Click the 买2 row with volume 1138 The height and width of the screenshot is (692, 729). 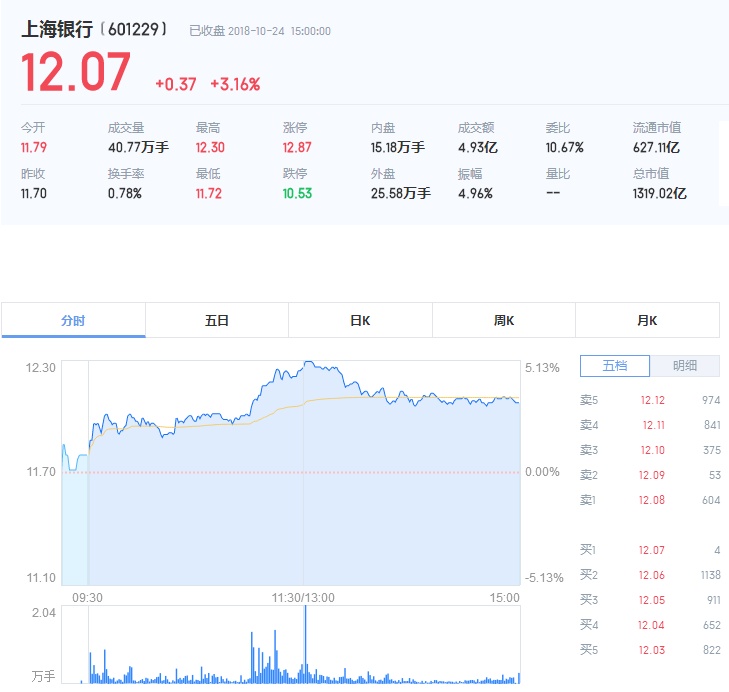(650, 575)
